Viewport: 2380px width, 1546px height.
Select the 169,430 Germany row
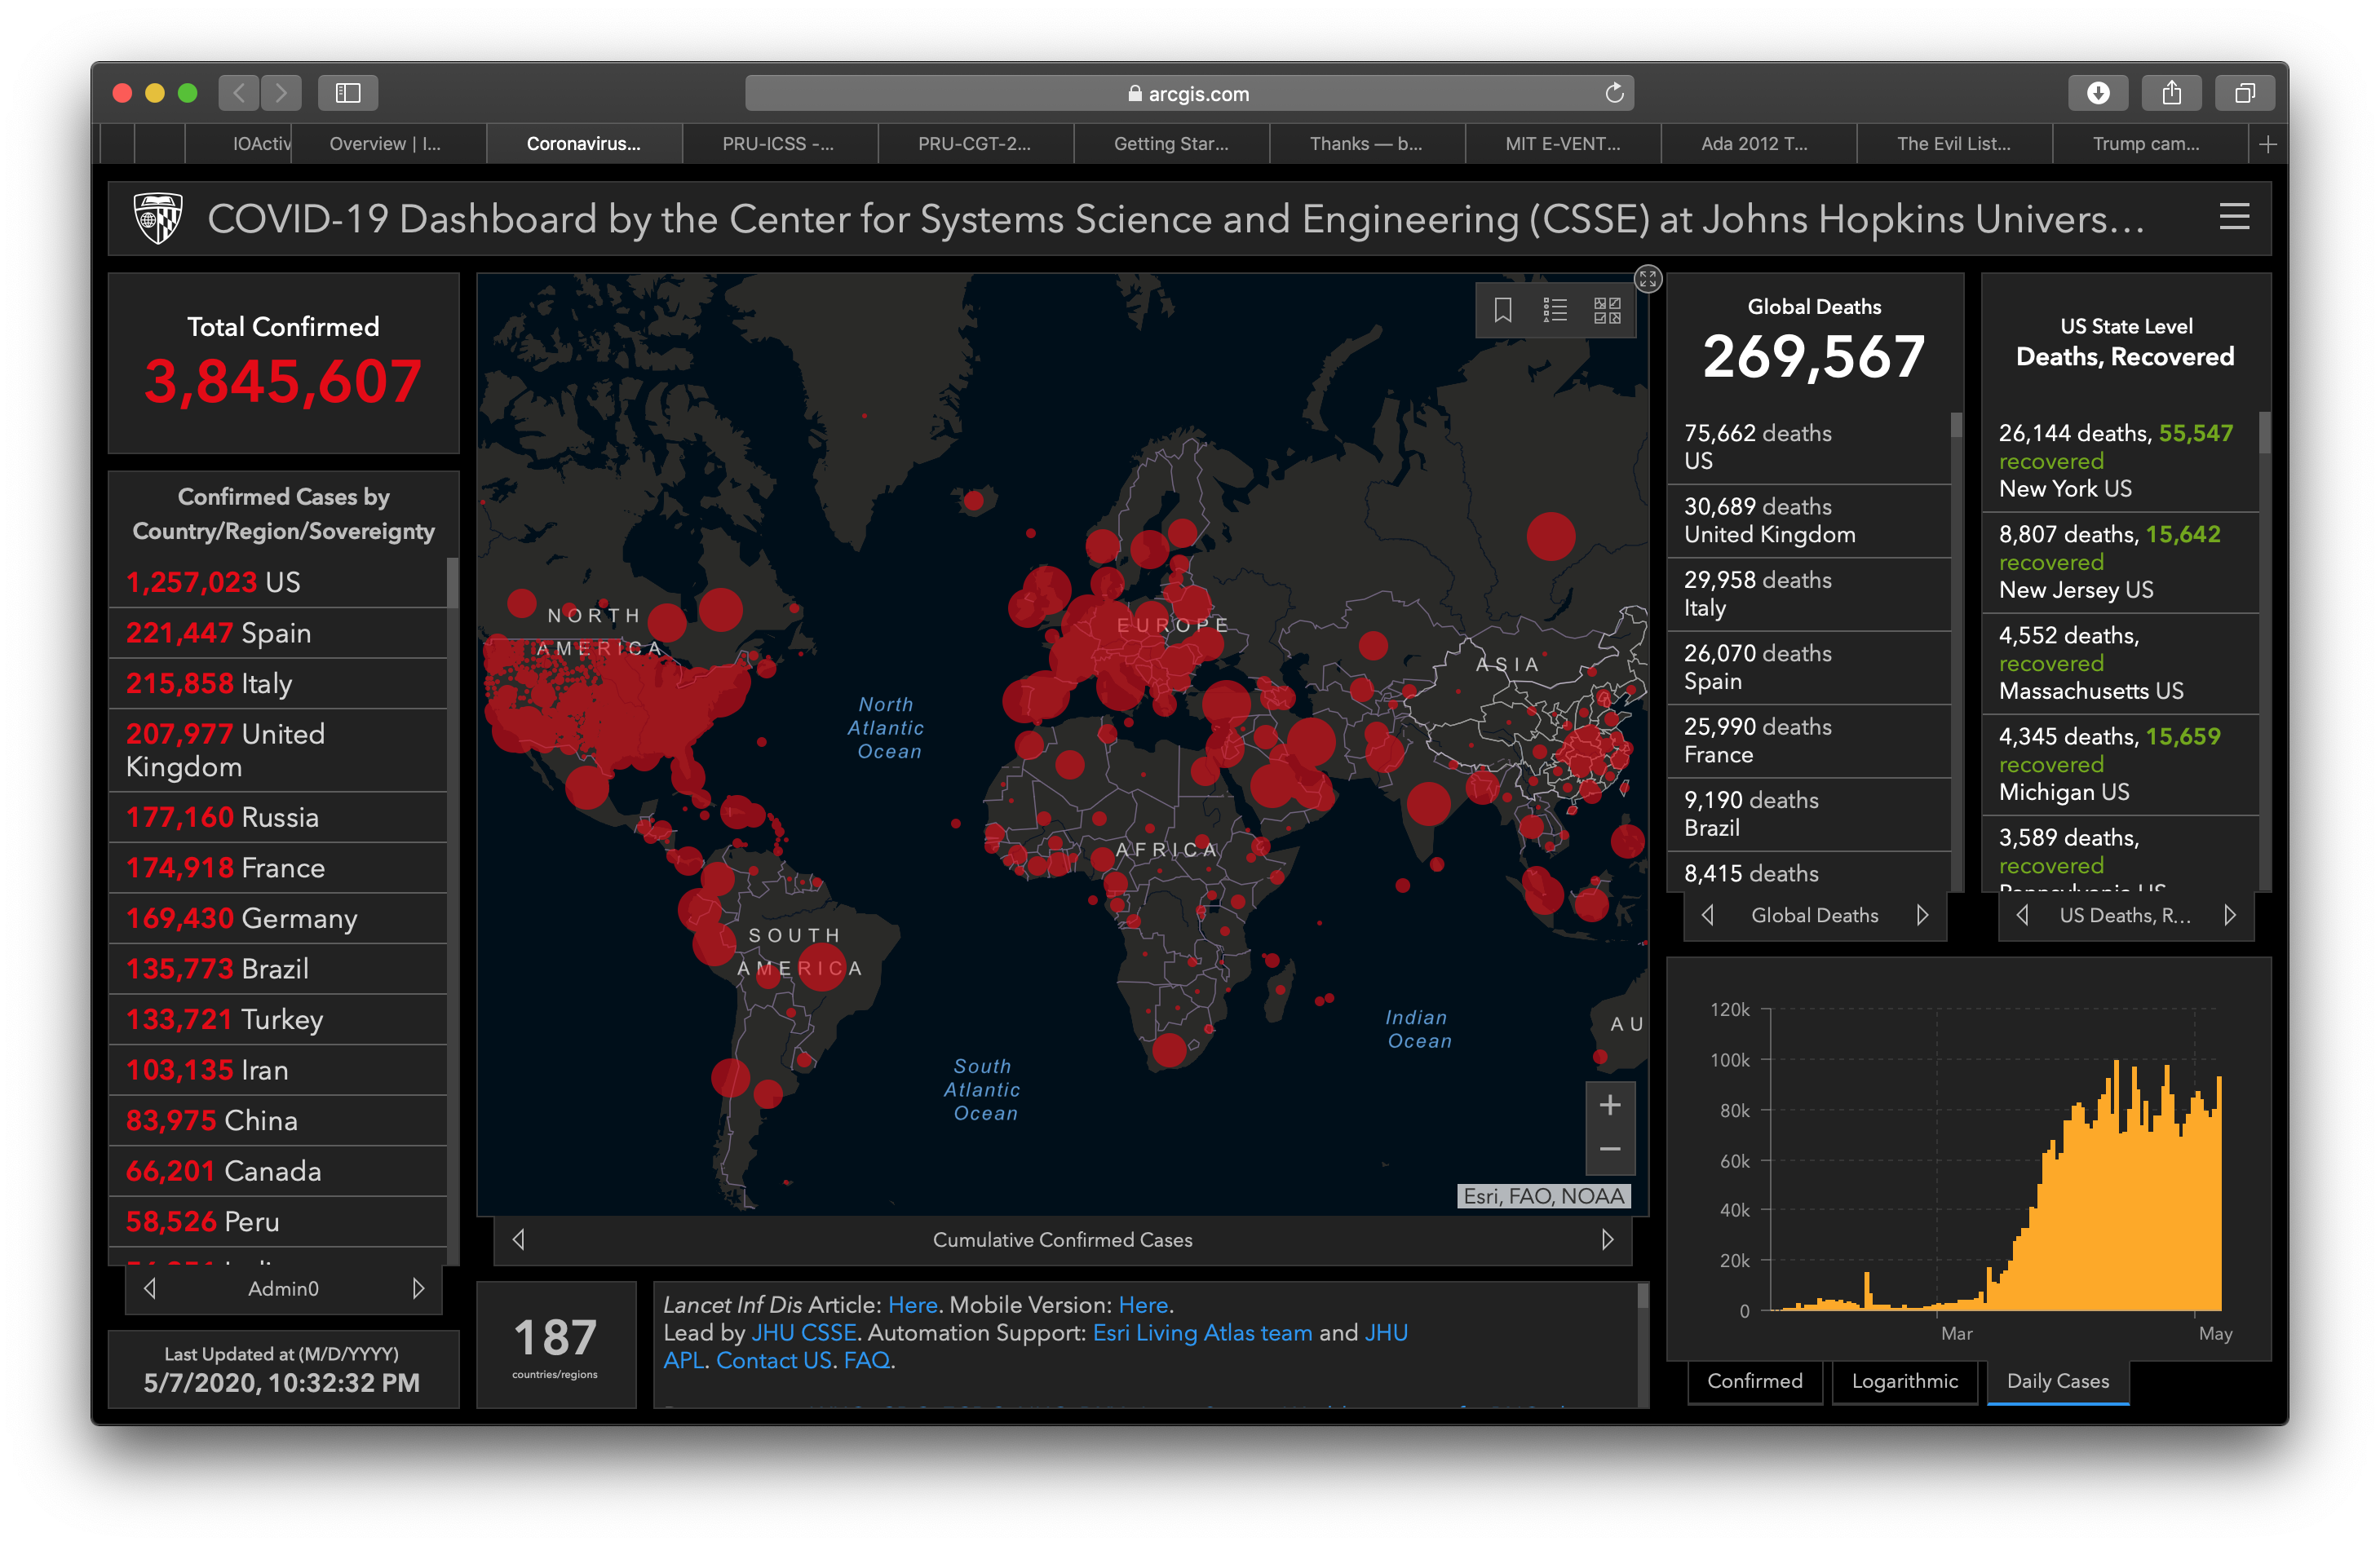coord(277,918)
